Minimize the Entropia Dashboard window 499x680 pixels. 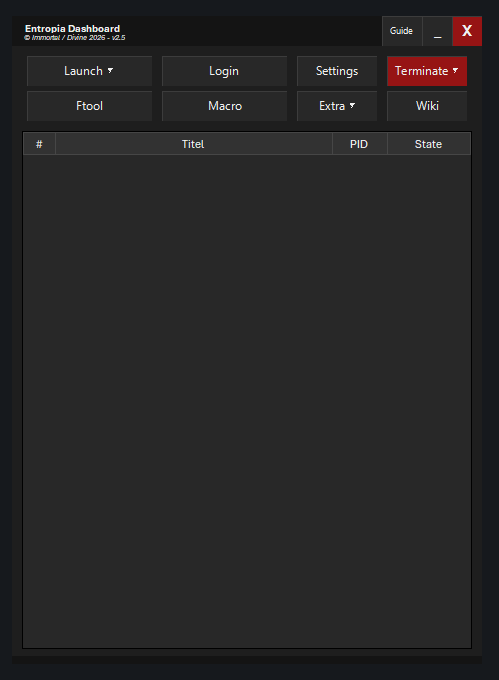pos(437,31)
